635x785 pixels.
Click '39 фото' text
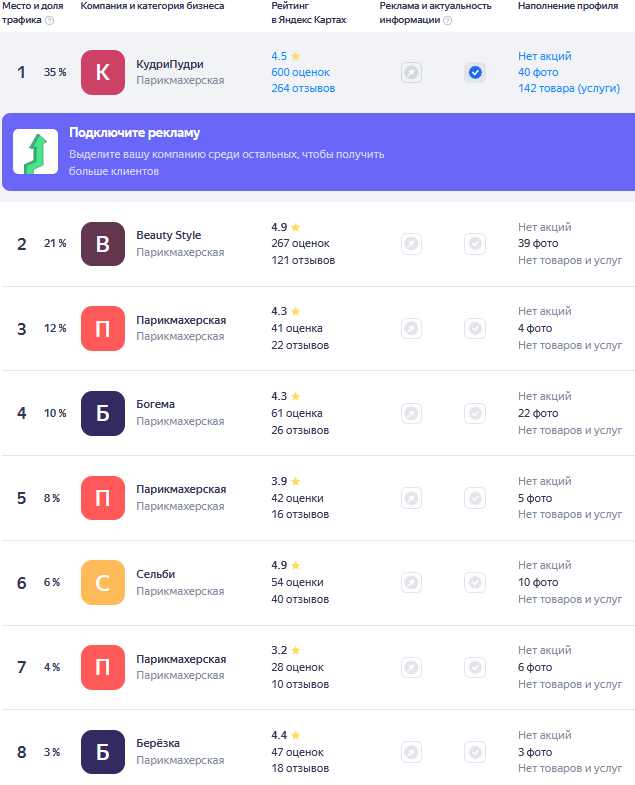click(538, 243)
